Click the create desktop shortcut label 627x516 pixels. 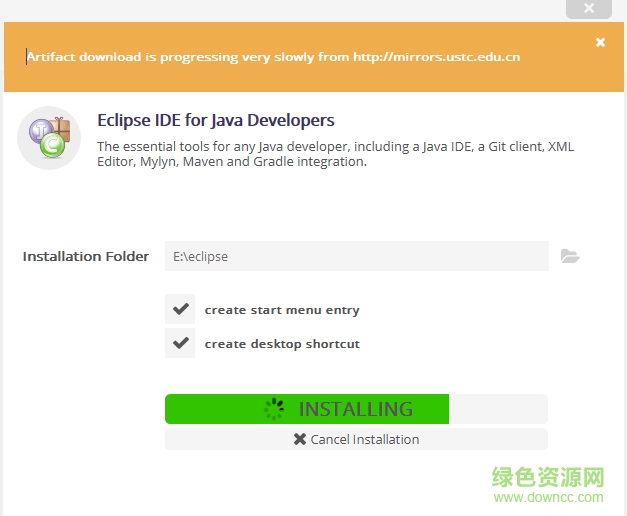coord(282,344)
